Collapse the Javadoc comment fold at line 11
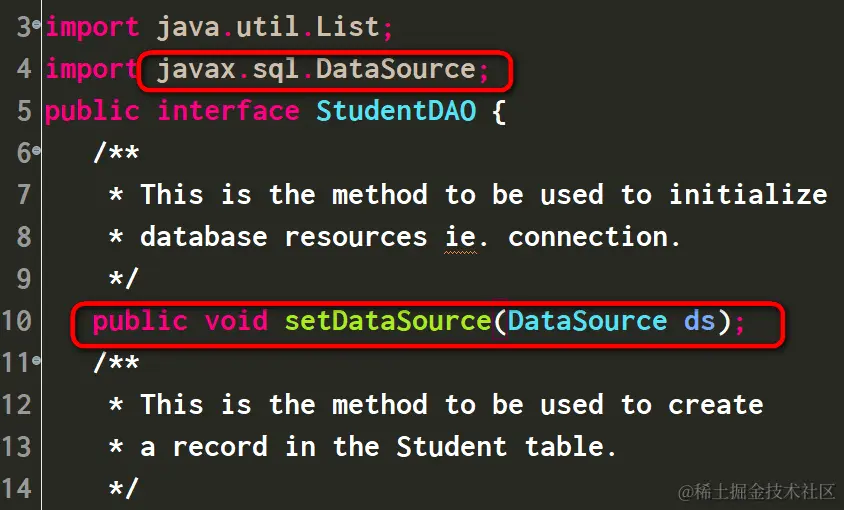This screenshot has height=510, width=844. [37, 361]
